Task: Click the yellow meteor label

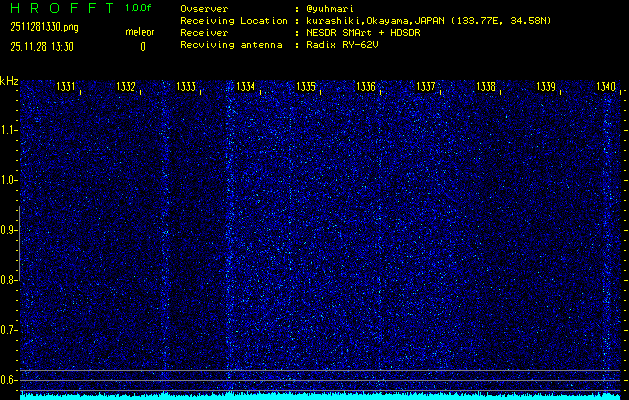Action: (x=140, y=33)
